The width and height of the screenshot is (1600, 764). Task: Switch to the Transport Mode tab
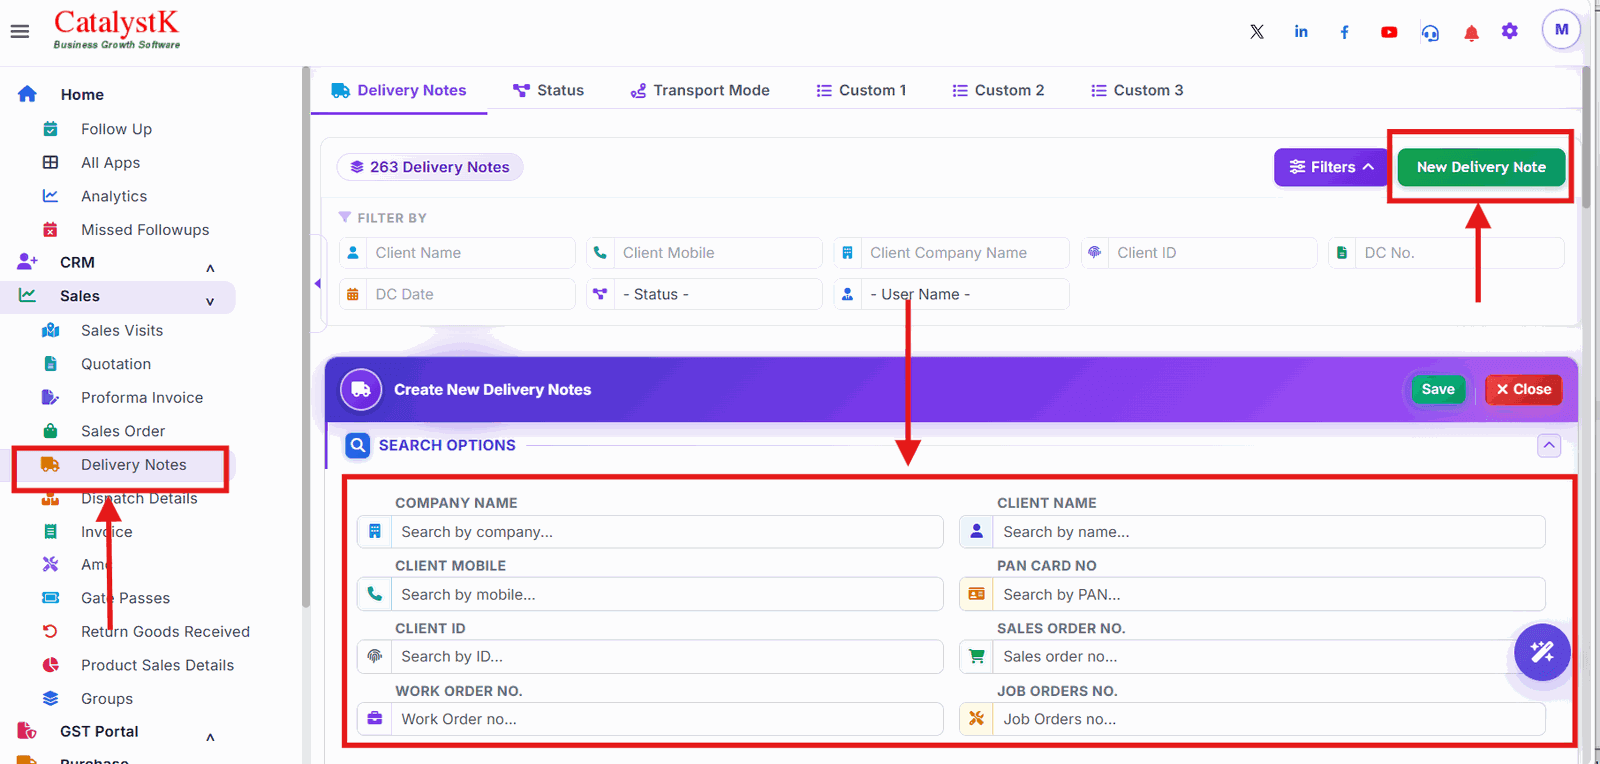pyautogui.click(x=700, y=90)
